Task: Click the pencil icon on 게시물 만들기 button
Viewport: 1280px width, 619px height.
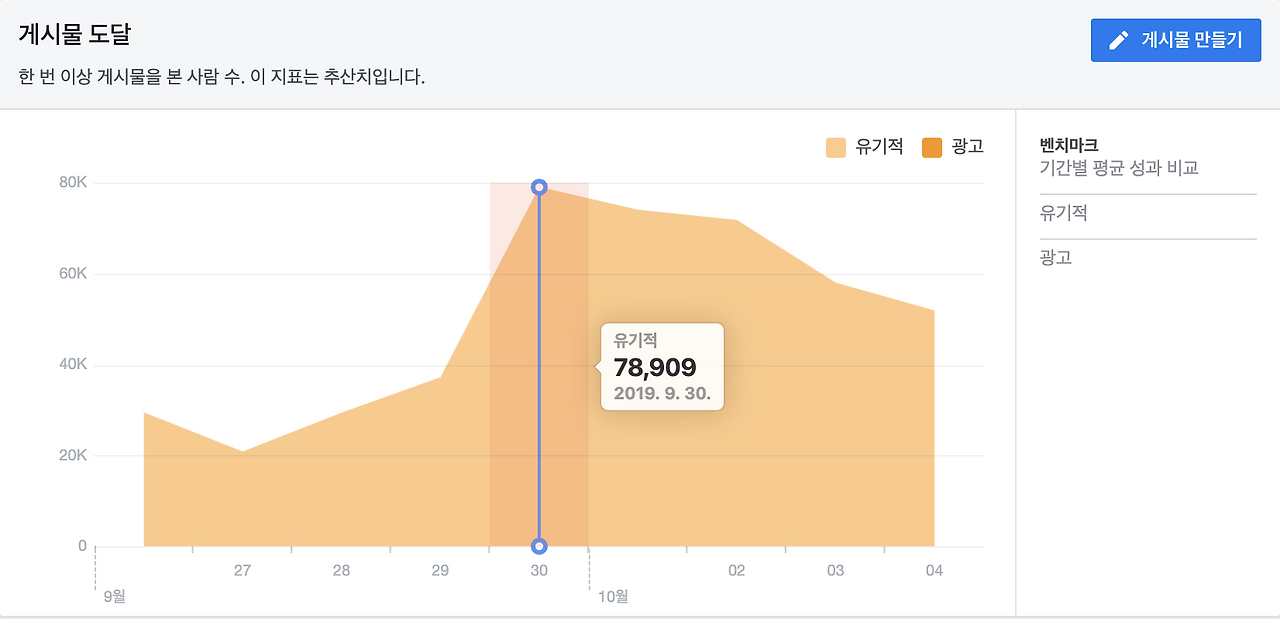Action: pyautogui.click(x=1118, y=41)
